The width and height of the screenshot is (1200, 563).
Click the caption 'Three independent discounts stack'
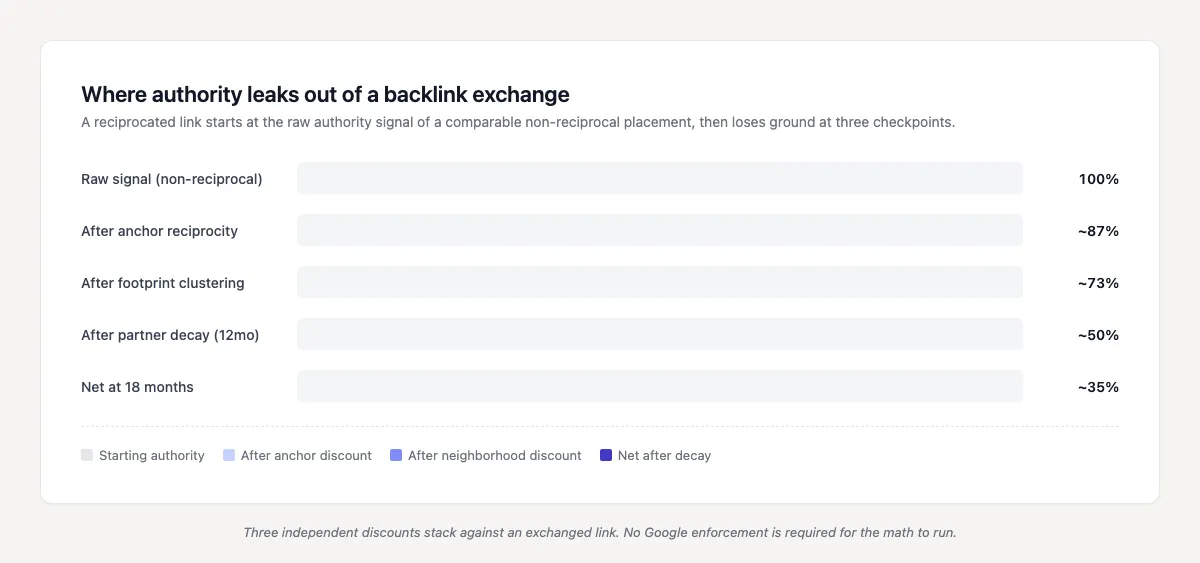click(600, 532)
